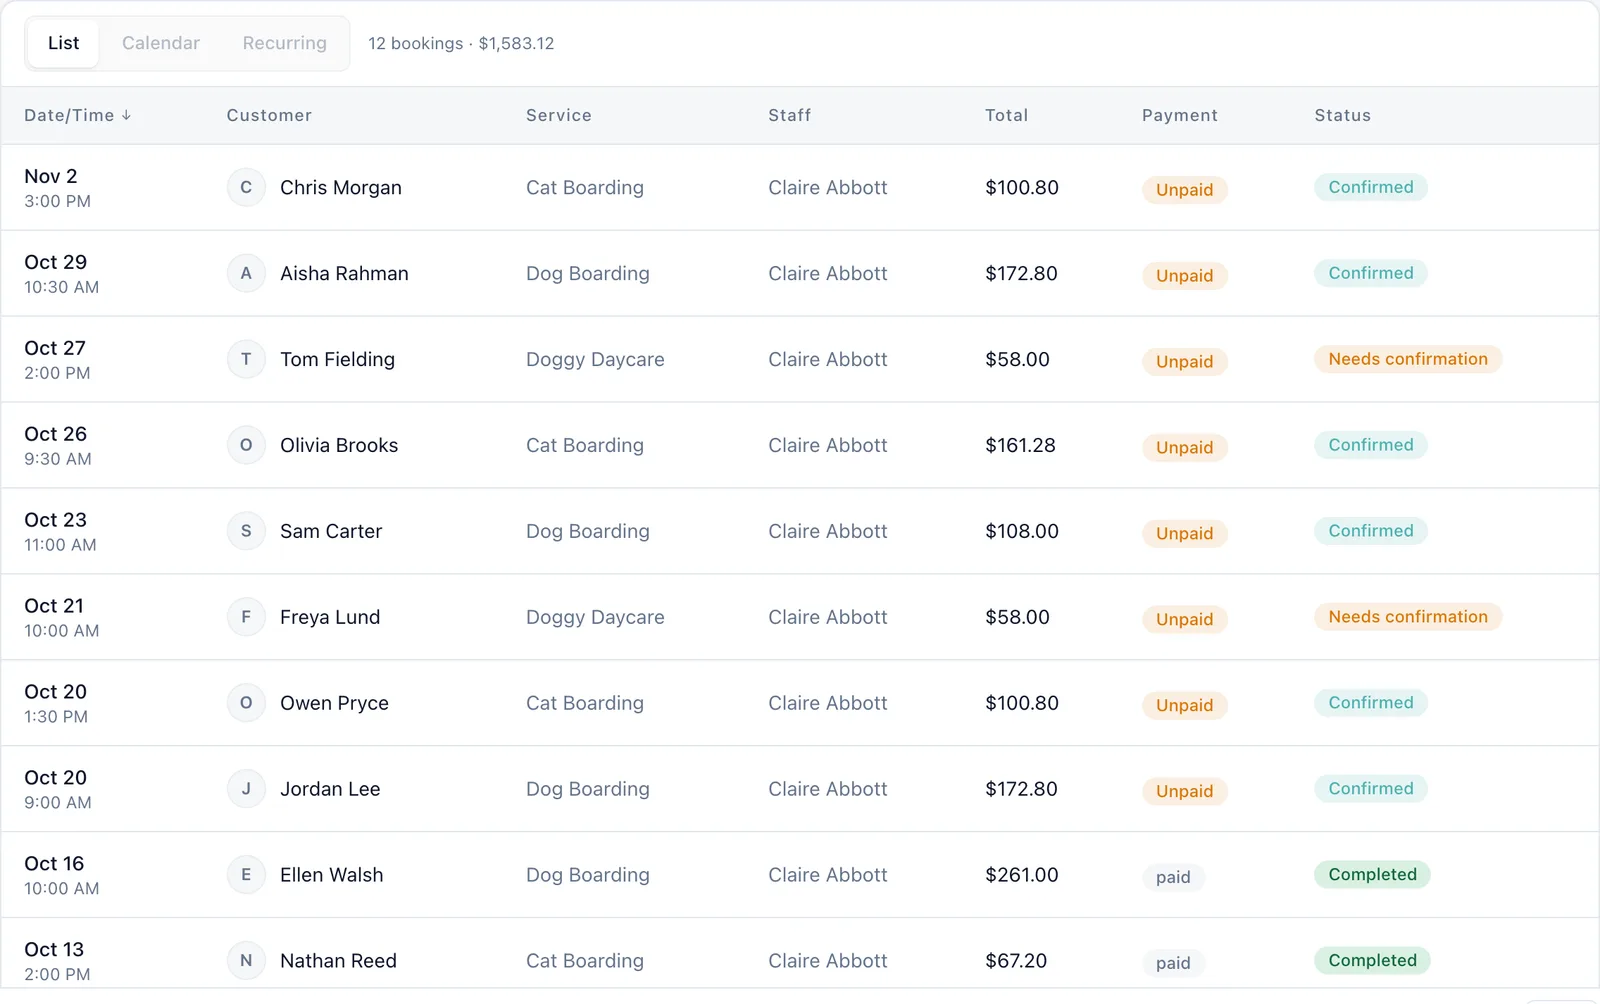
Task: Click Ellen Walsh's Completed status badge
Action: pos(1372,875)
